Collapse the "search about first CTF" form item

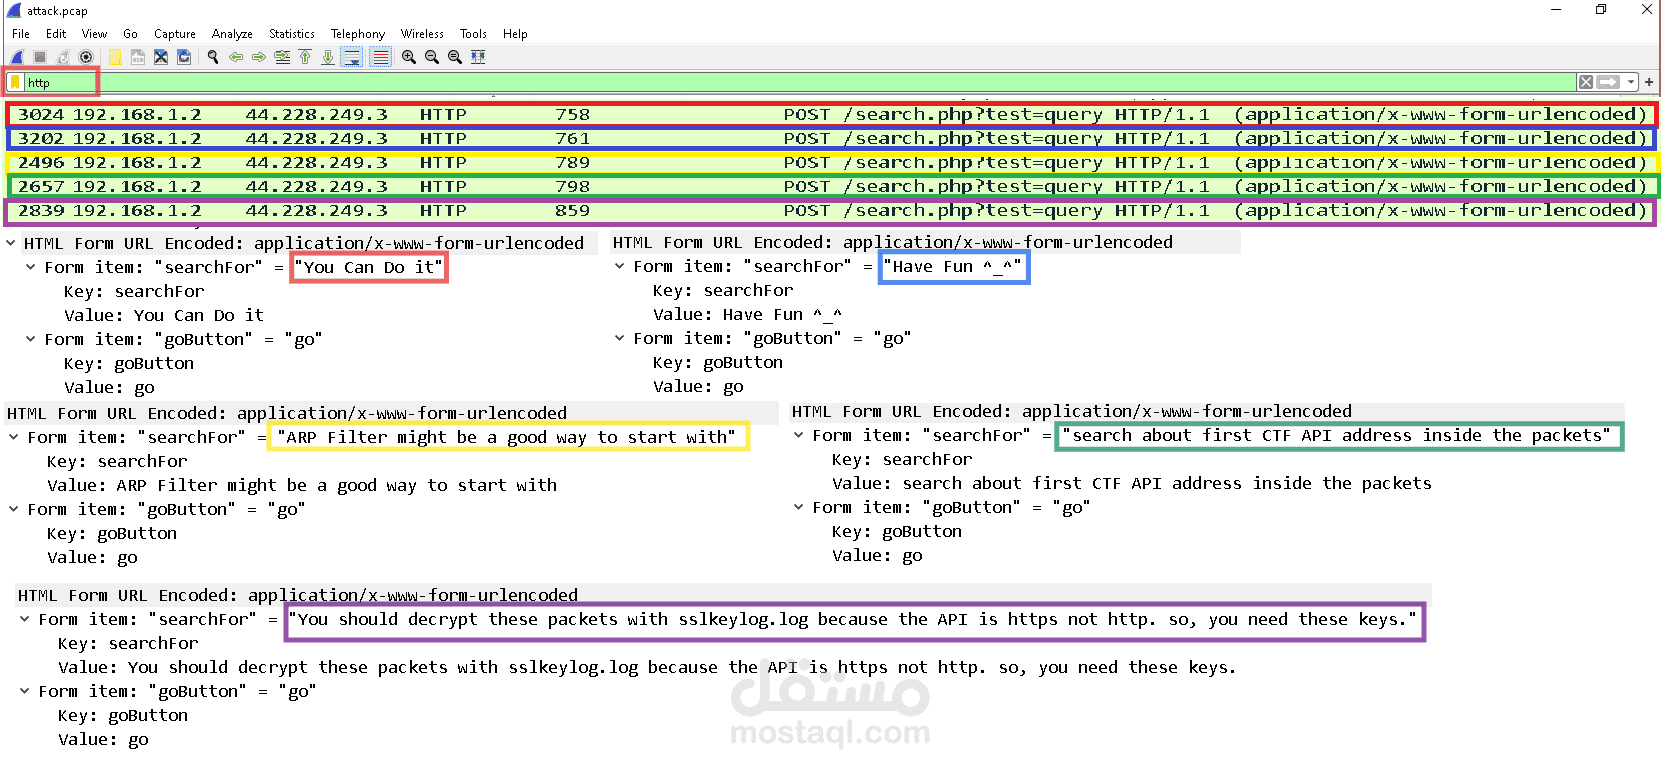799,435
